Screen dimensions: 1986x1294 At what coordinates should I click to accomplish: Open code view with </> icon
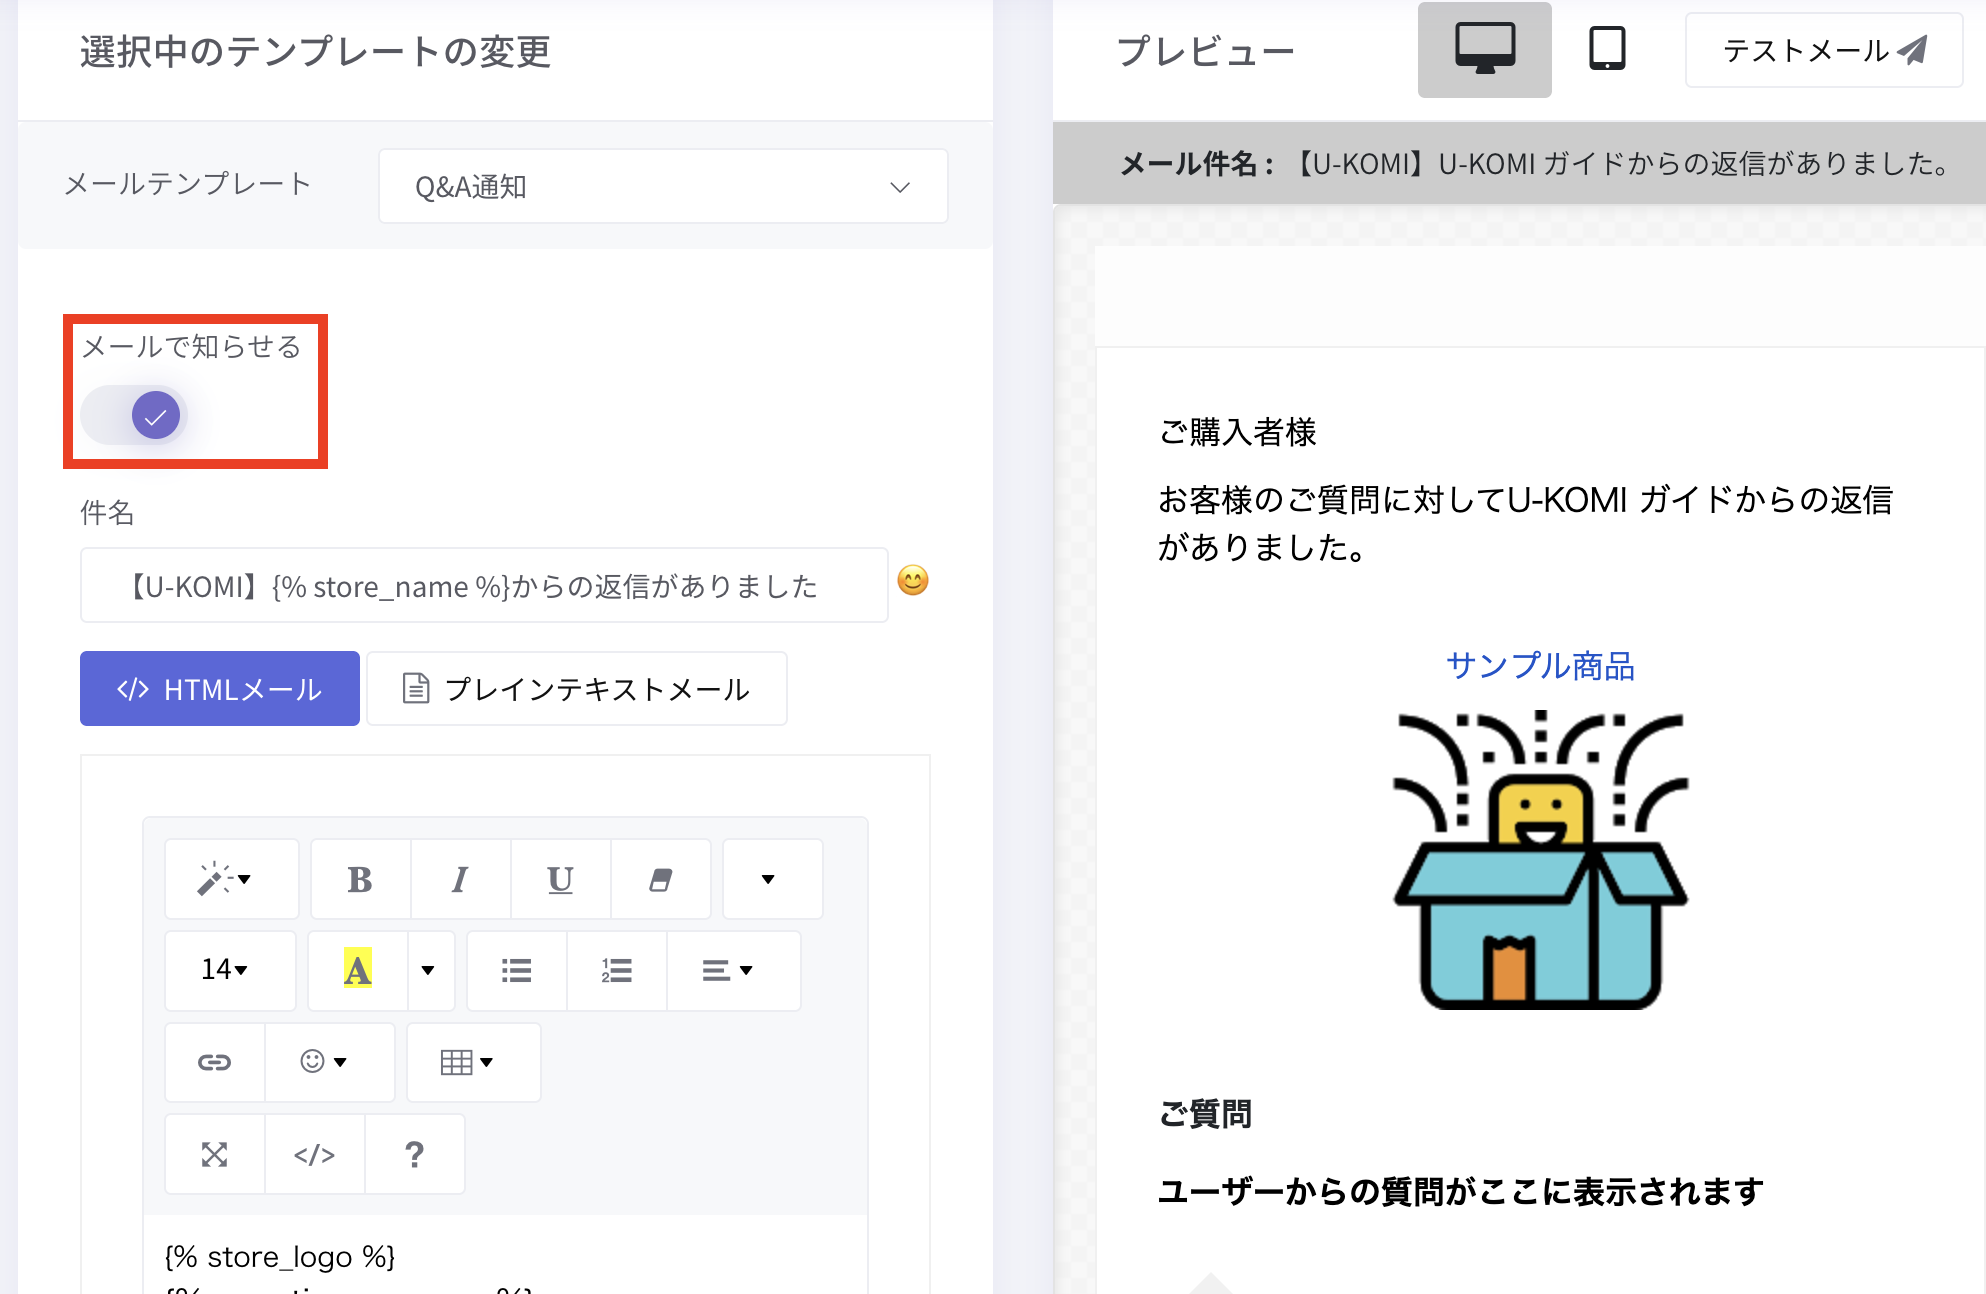pyautogui.click(x=314, y=1154)
